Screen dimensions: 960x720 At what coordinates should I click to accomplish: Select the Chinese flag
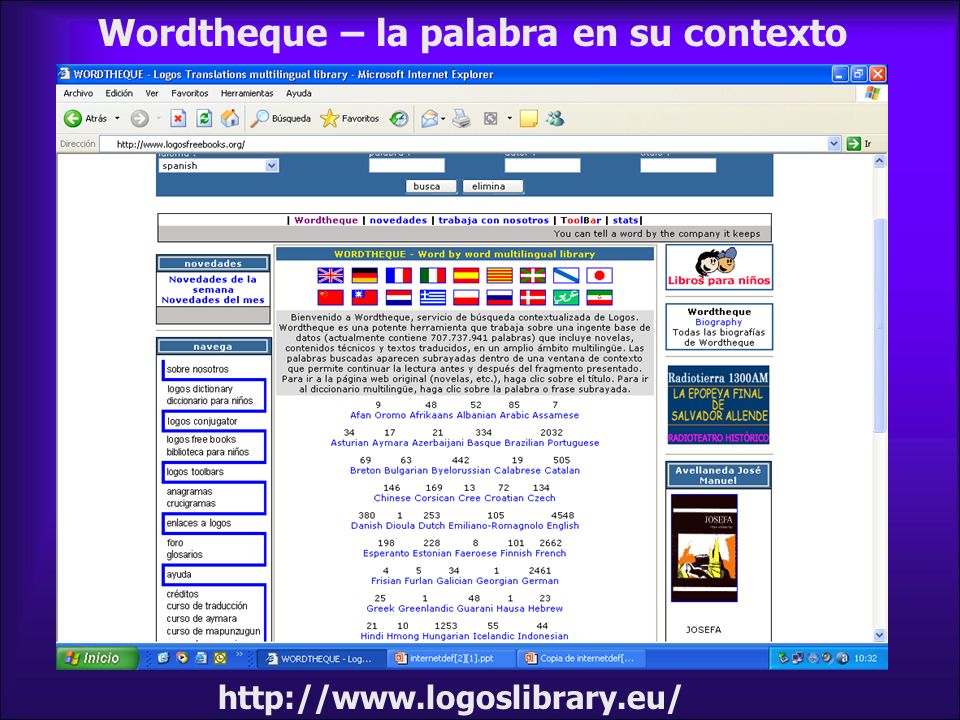coord(331,298)
